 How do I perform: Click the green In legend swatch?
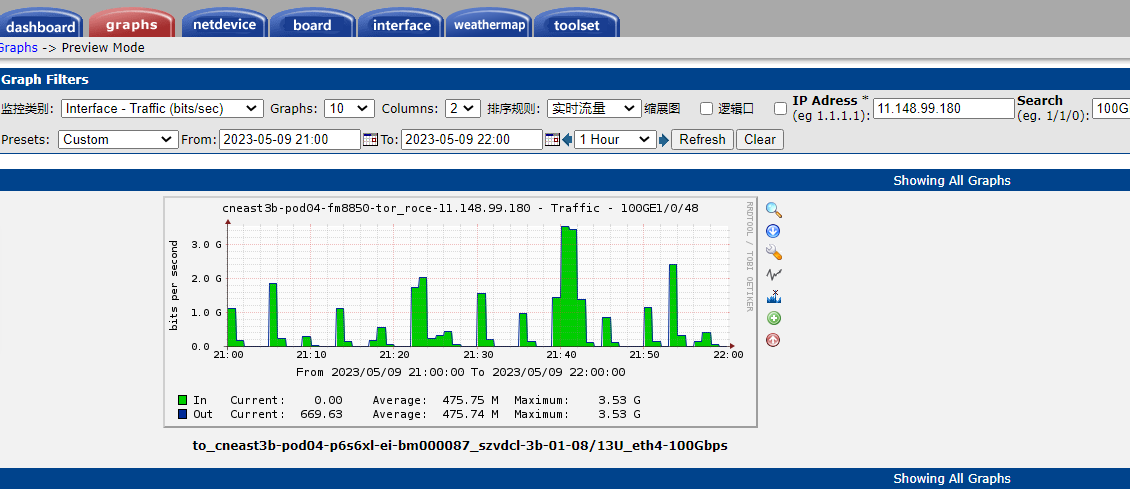point(183,400)
